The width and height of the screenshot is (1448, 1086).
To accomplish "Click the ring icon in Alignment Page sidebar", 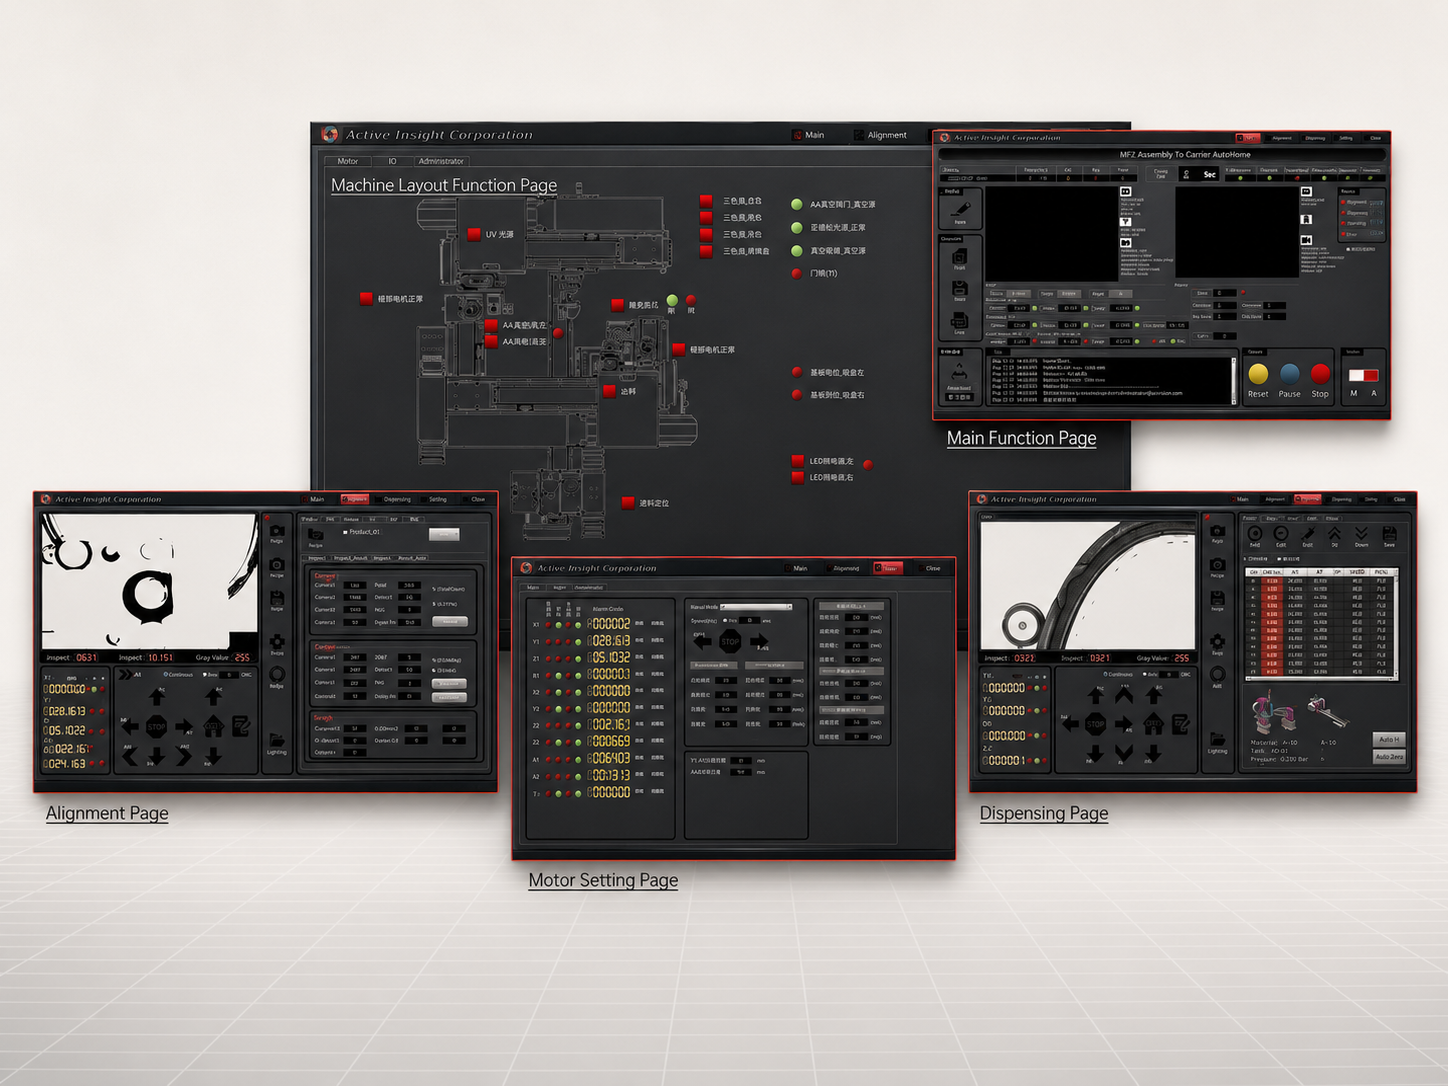I will (277, 675).
